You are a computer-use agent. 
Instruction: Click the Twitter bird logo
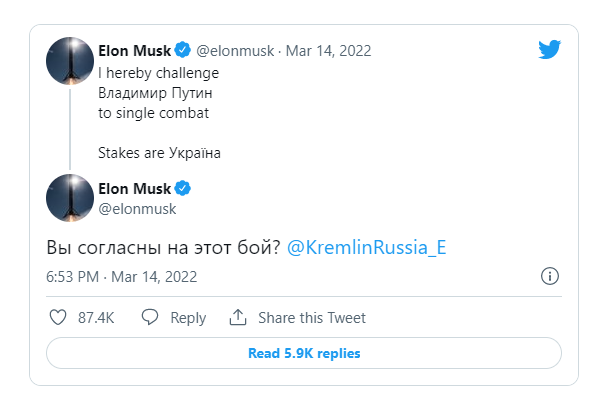(549, 49)
